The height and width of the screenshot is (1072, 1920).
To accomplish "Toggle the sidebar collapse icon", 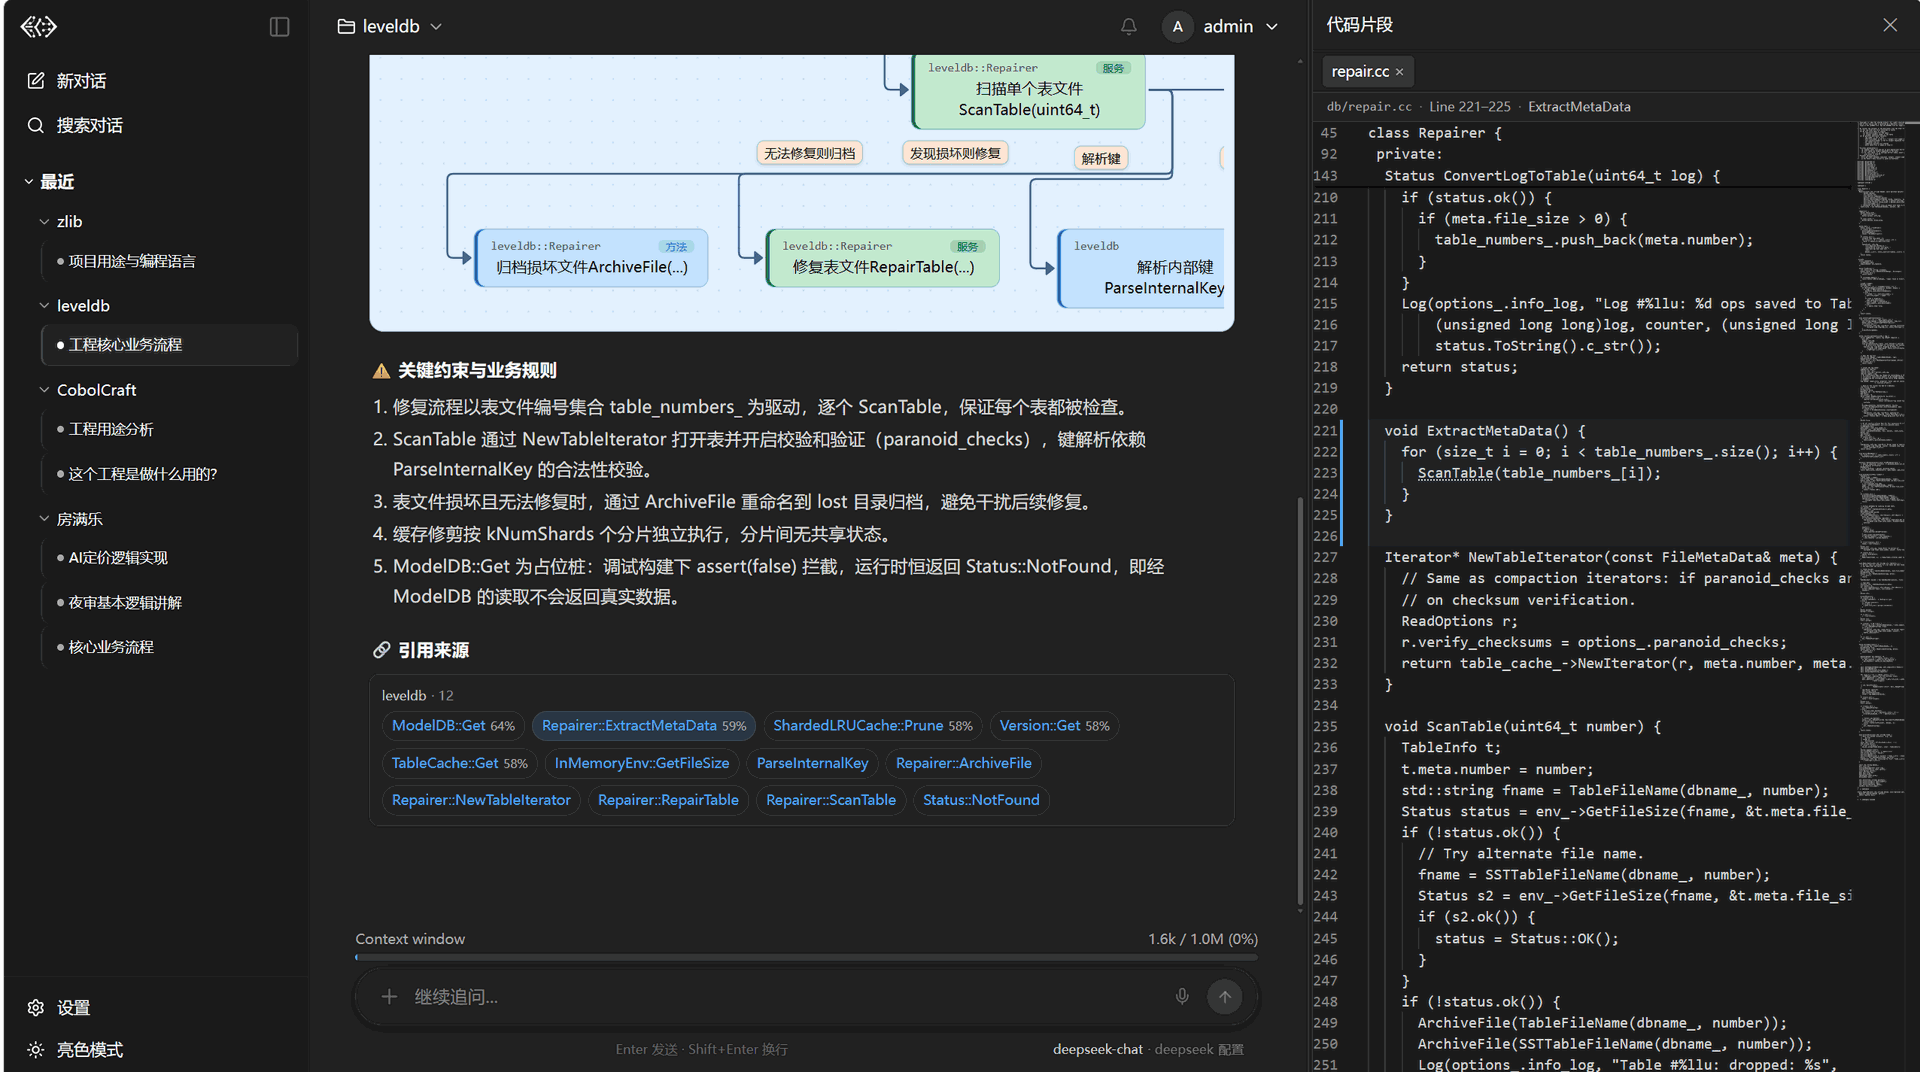I will pos(279,27).
